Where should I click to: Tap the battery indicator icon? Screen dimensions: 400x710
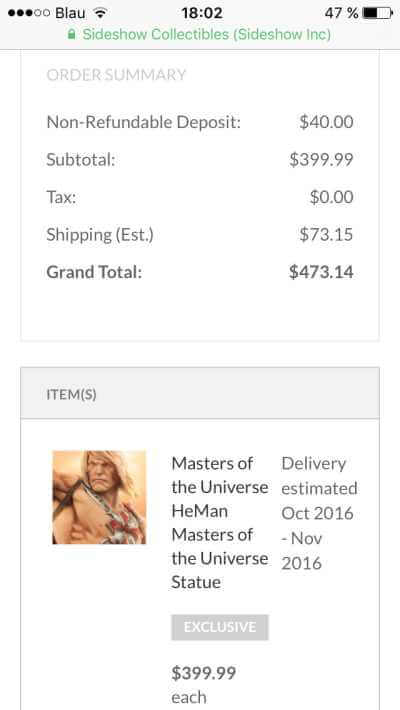(x=378, y=13)
